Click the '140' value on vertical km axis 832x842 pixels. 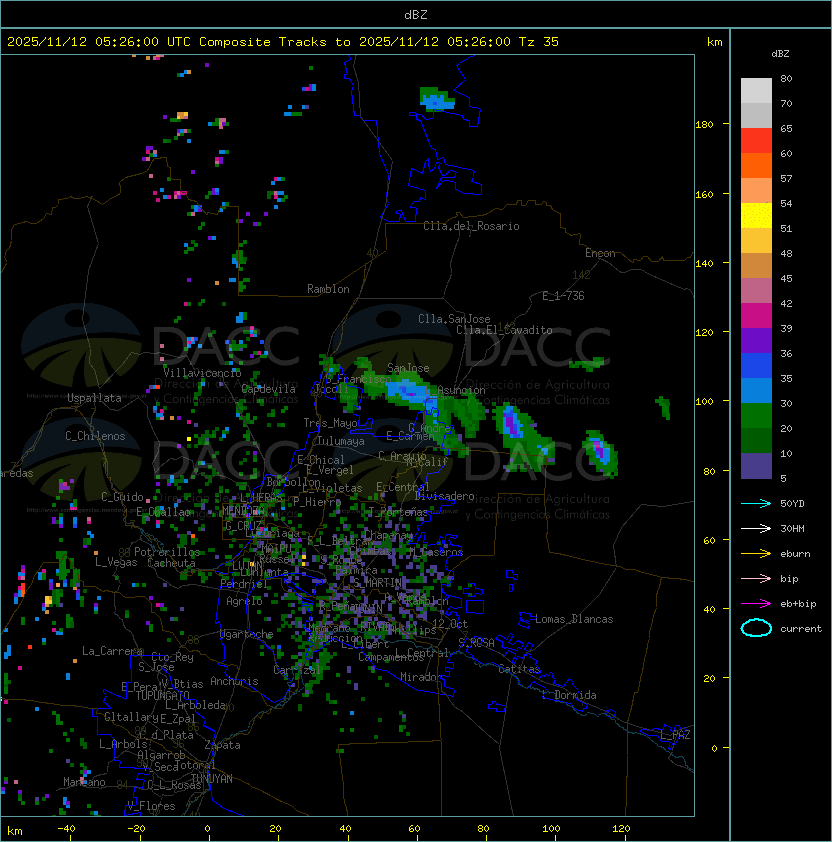704,263
